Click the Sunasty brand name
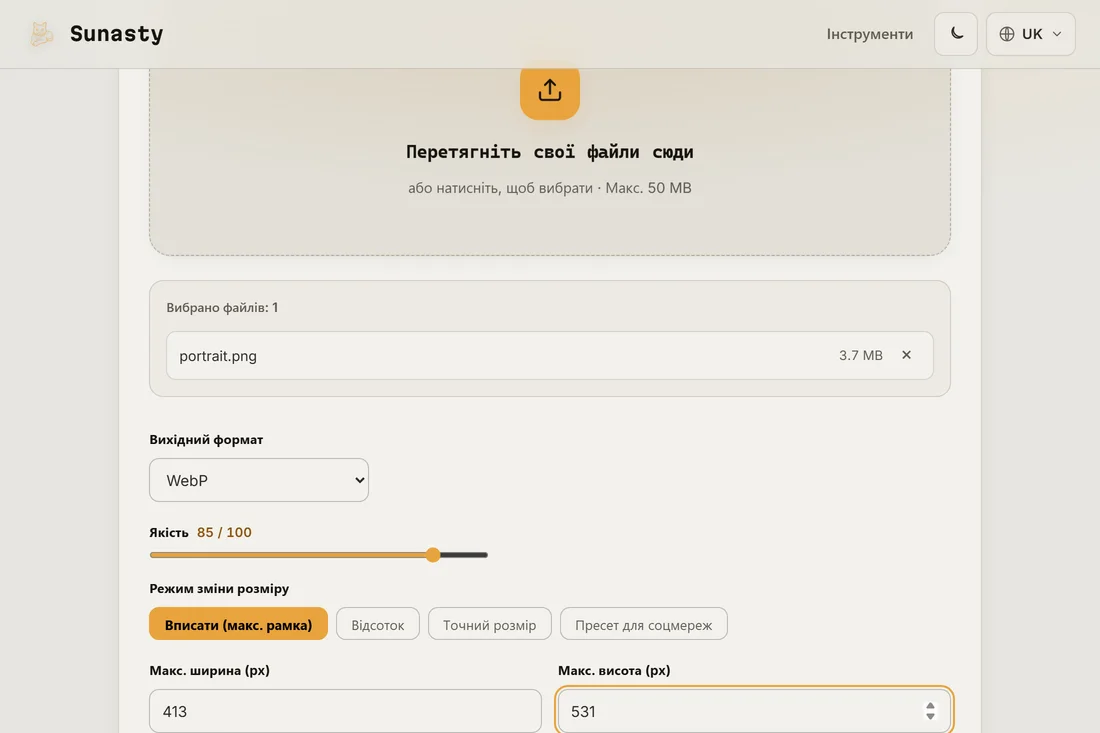Screen dimensions: 1100x733 (x=116, y=34)
